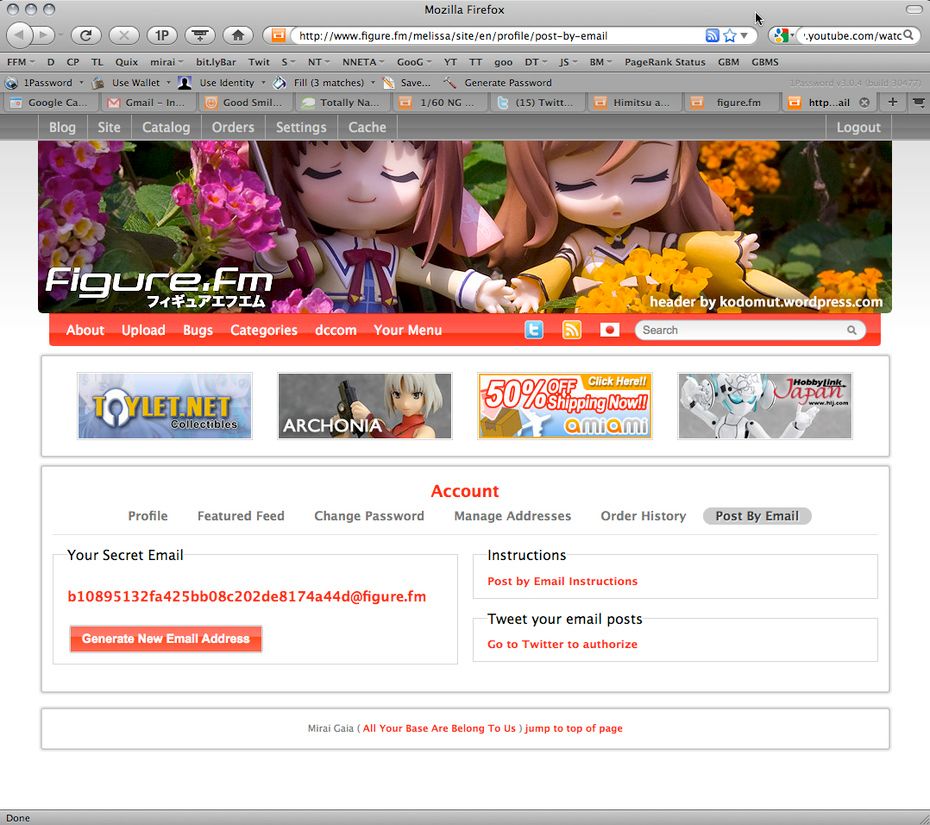This screenshot has width=930, height=825.
Task: Follow the Go to Twitter to authorize link
Action: pyautogui.click(x=562, y=644)
